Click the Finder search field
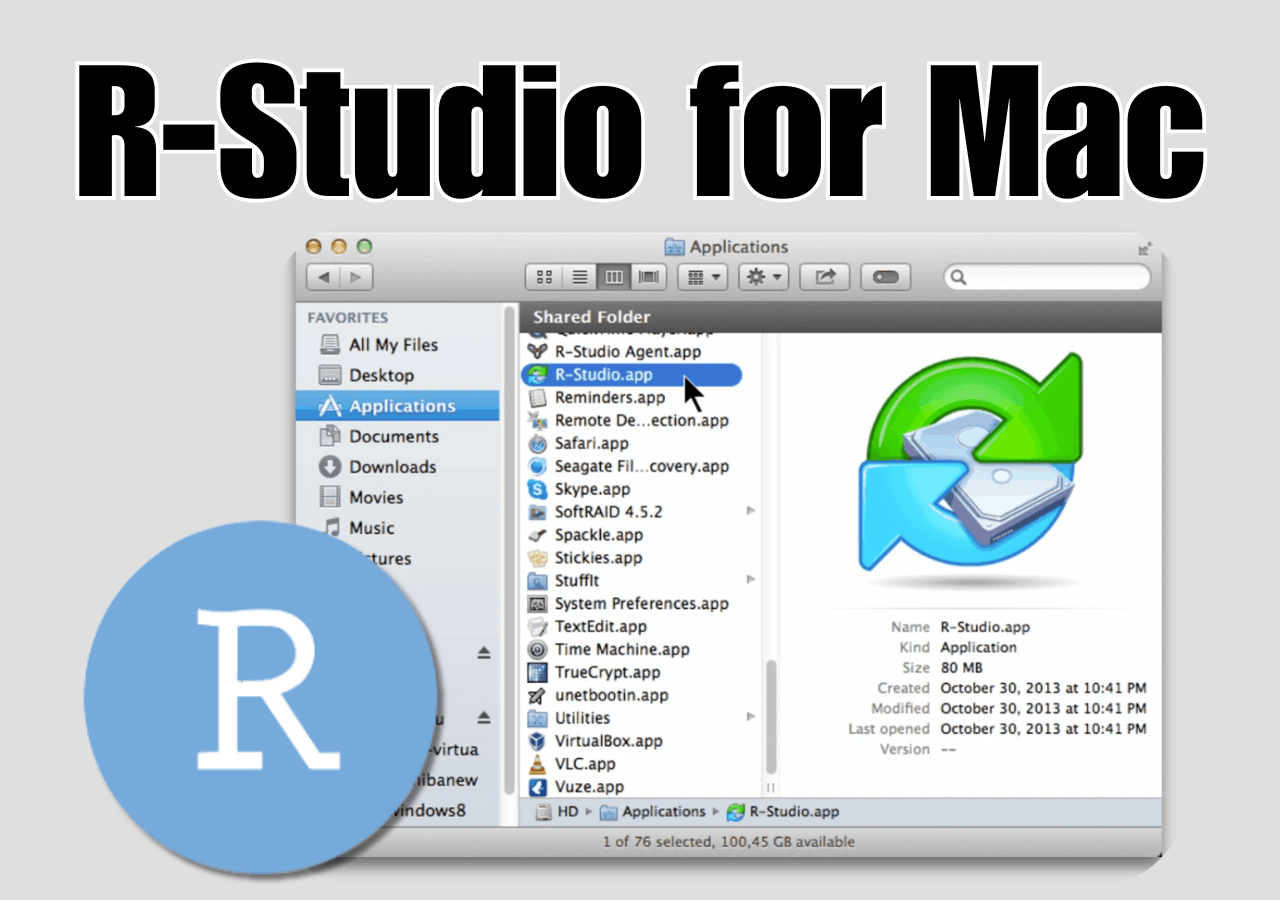1280x900 pixels. pos(1048,277)
